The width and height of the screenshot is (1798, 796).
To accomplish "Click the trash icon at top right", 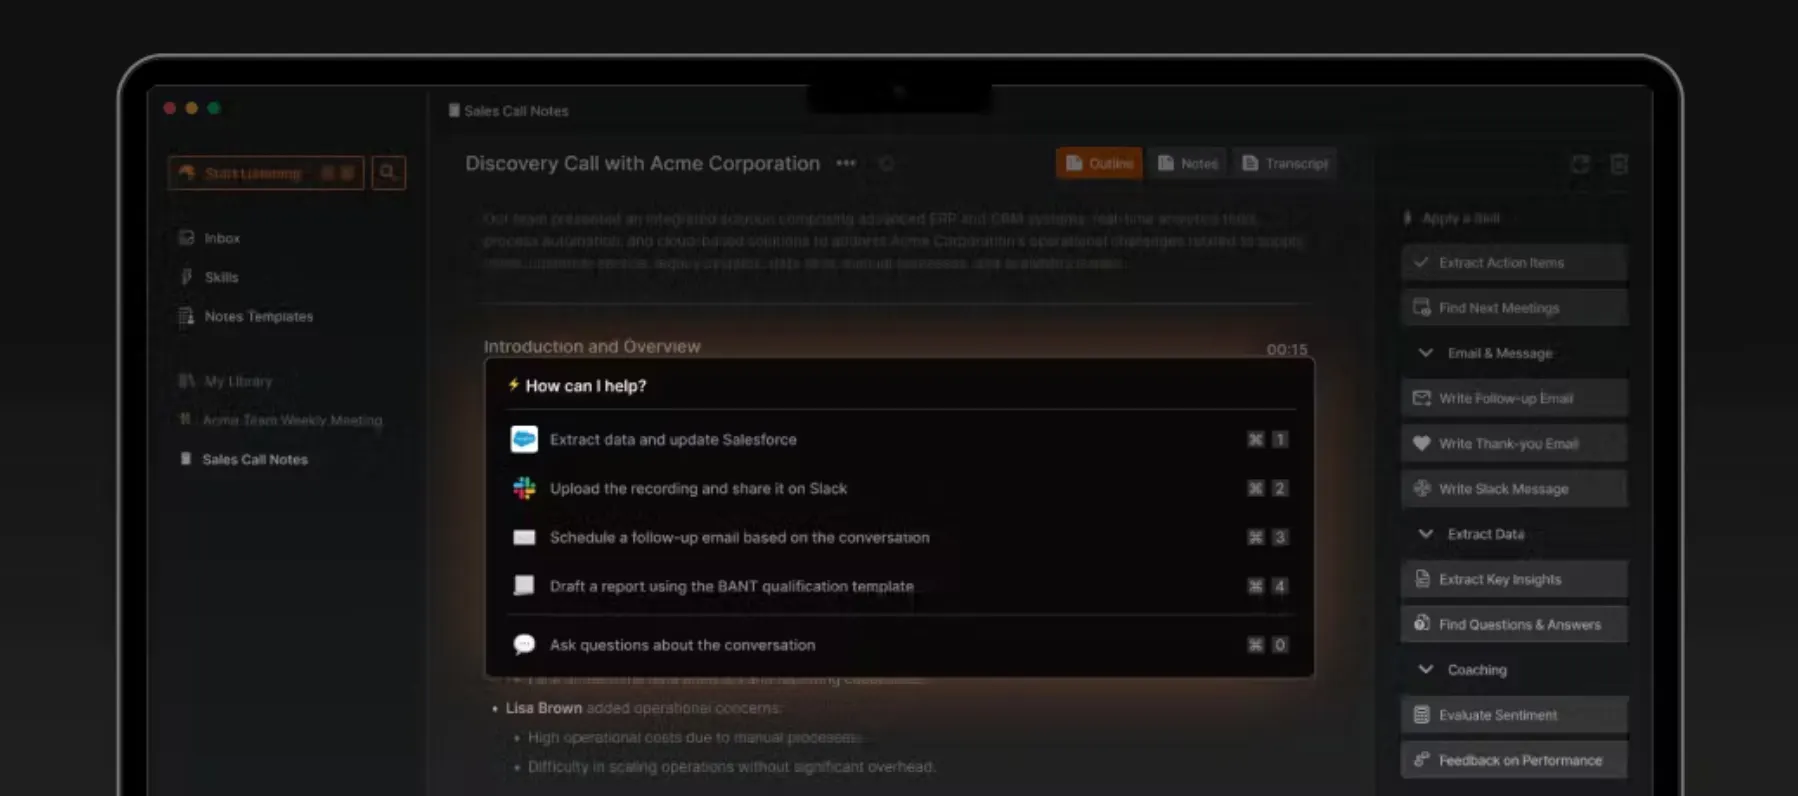I will click(1619, 164).
